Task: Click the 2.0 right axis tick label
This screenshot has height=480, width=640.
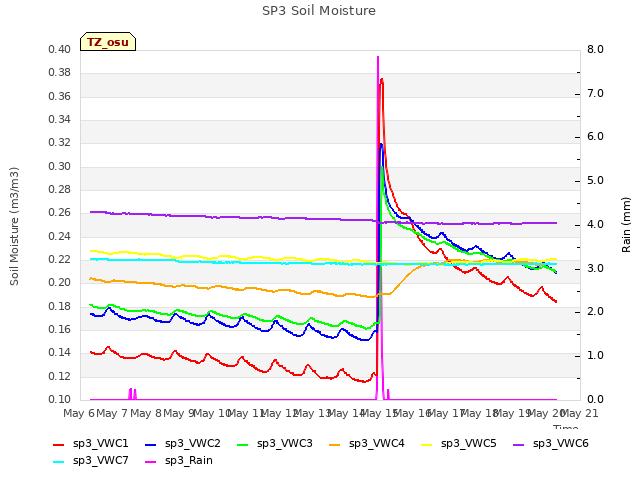Action: [595, 312]
